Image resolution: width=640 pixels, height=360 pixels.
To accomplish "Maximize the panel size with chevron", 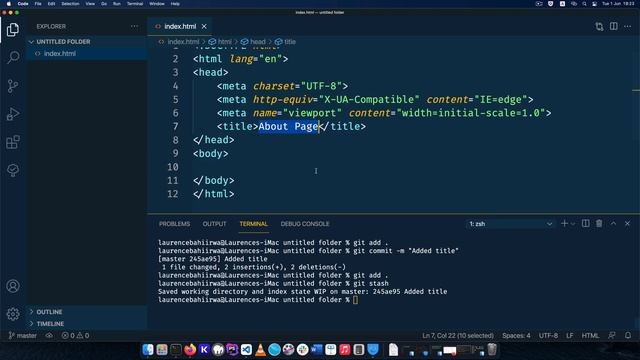I will [x=613, y=223].
